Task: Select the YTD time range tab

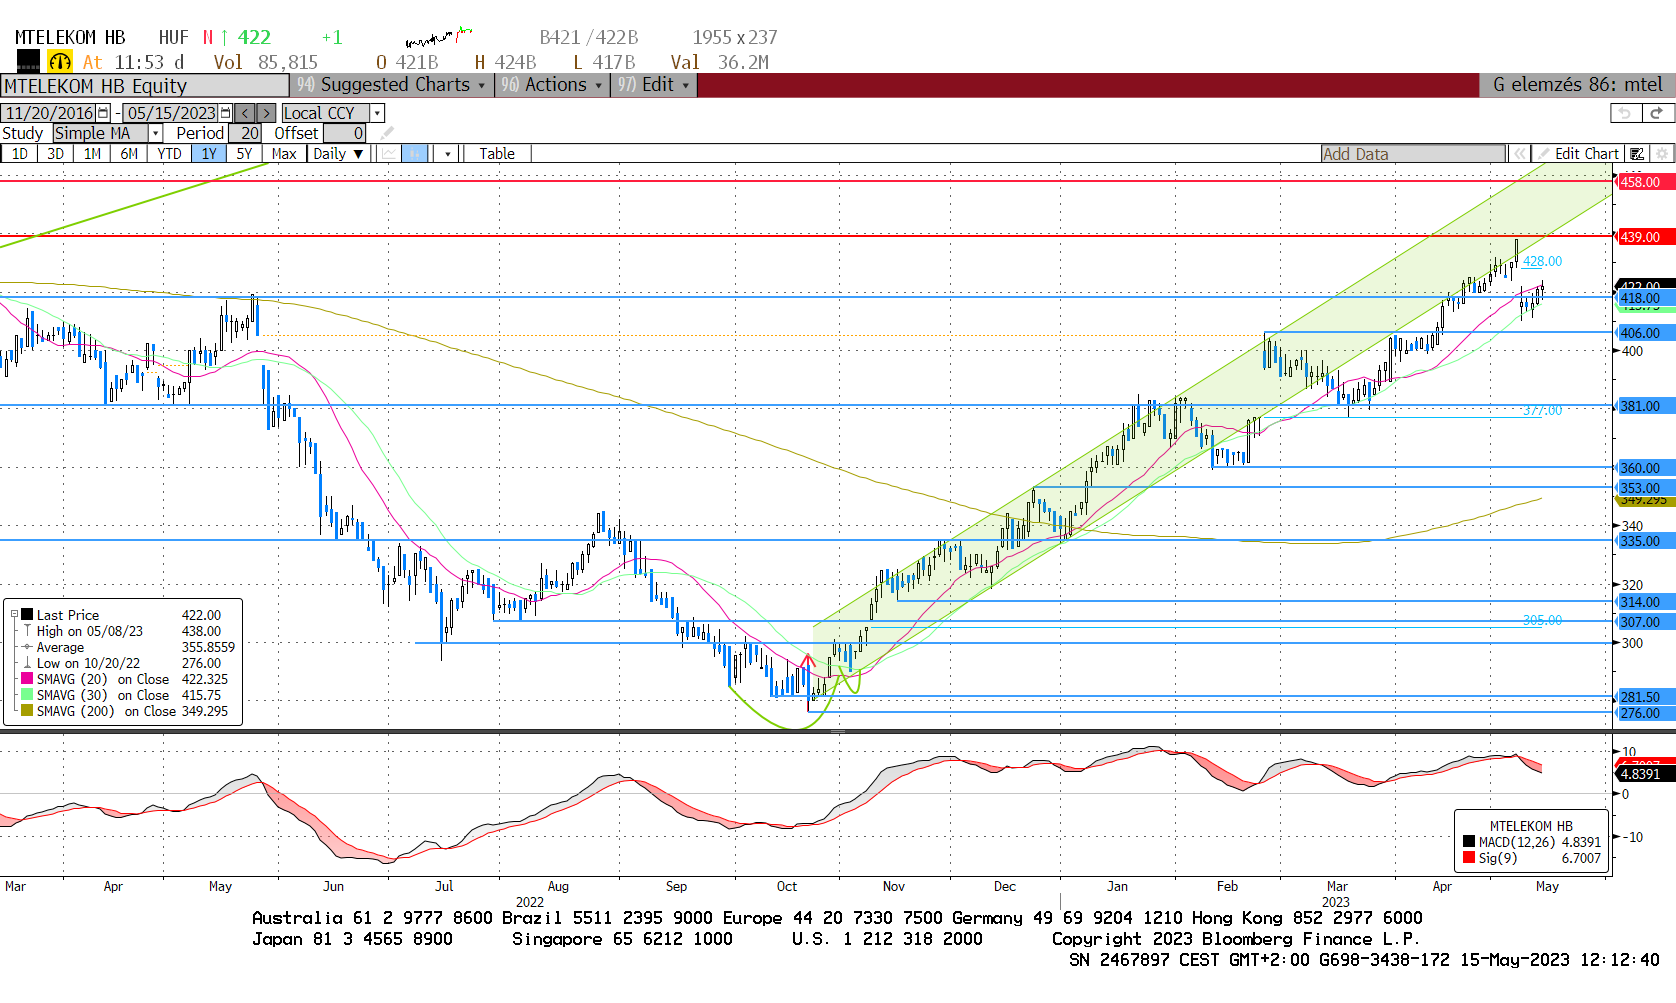Action: (x=170, y=154)
